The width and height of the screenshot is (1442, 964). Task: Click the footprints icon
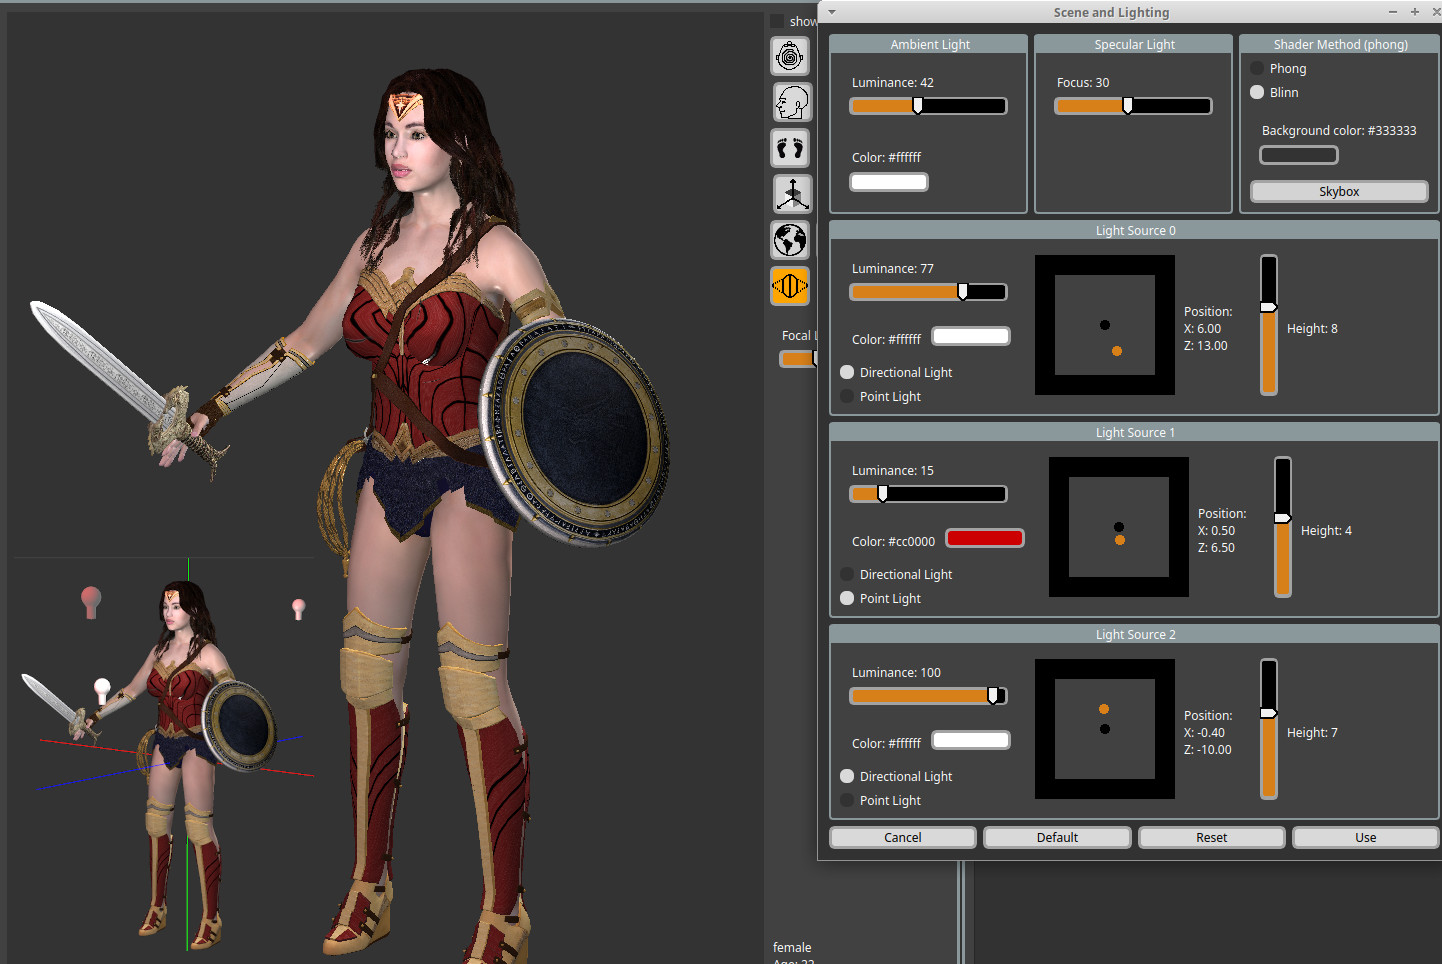[x=790, y=148]
